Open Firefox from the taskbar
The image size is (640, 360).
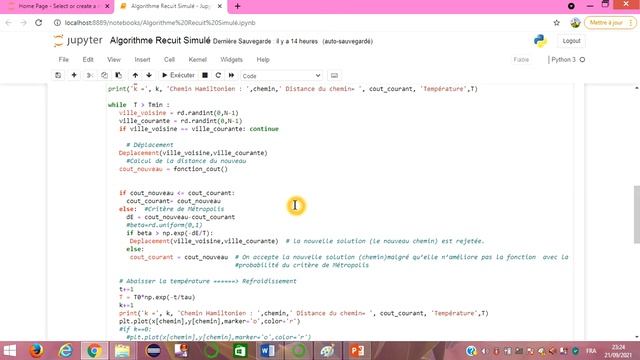tap(36, 351)
